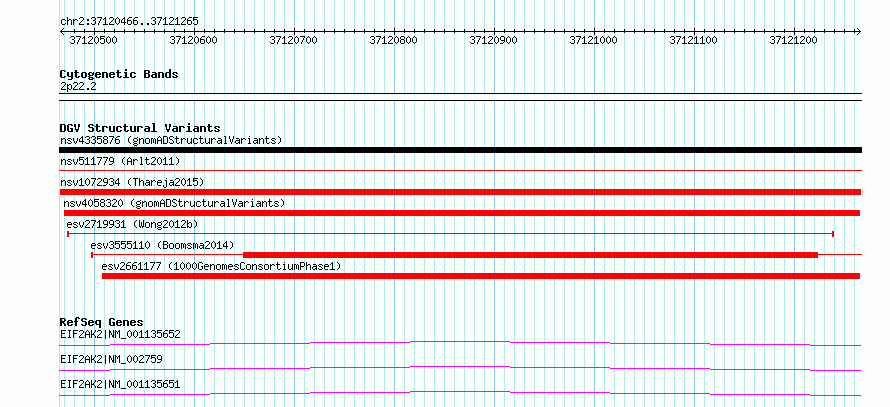Click the red bar of esv2661177

[481, 276]
